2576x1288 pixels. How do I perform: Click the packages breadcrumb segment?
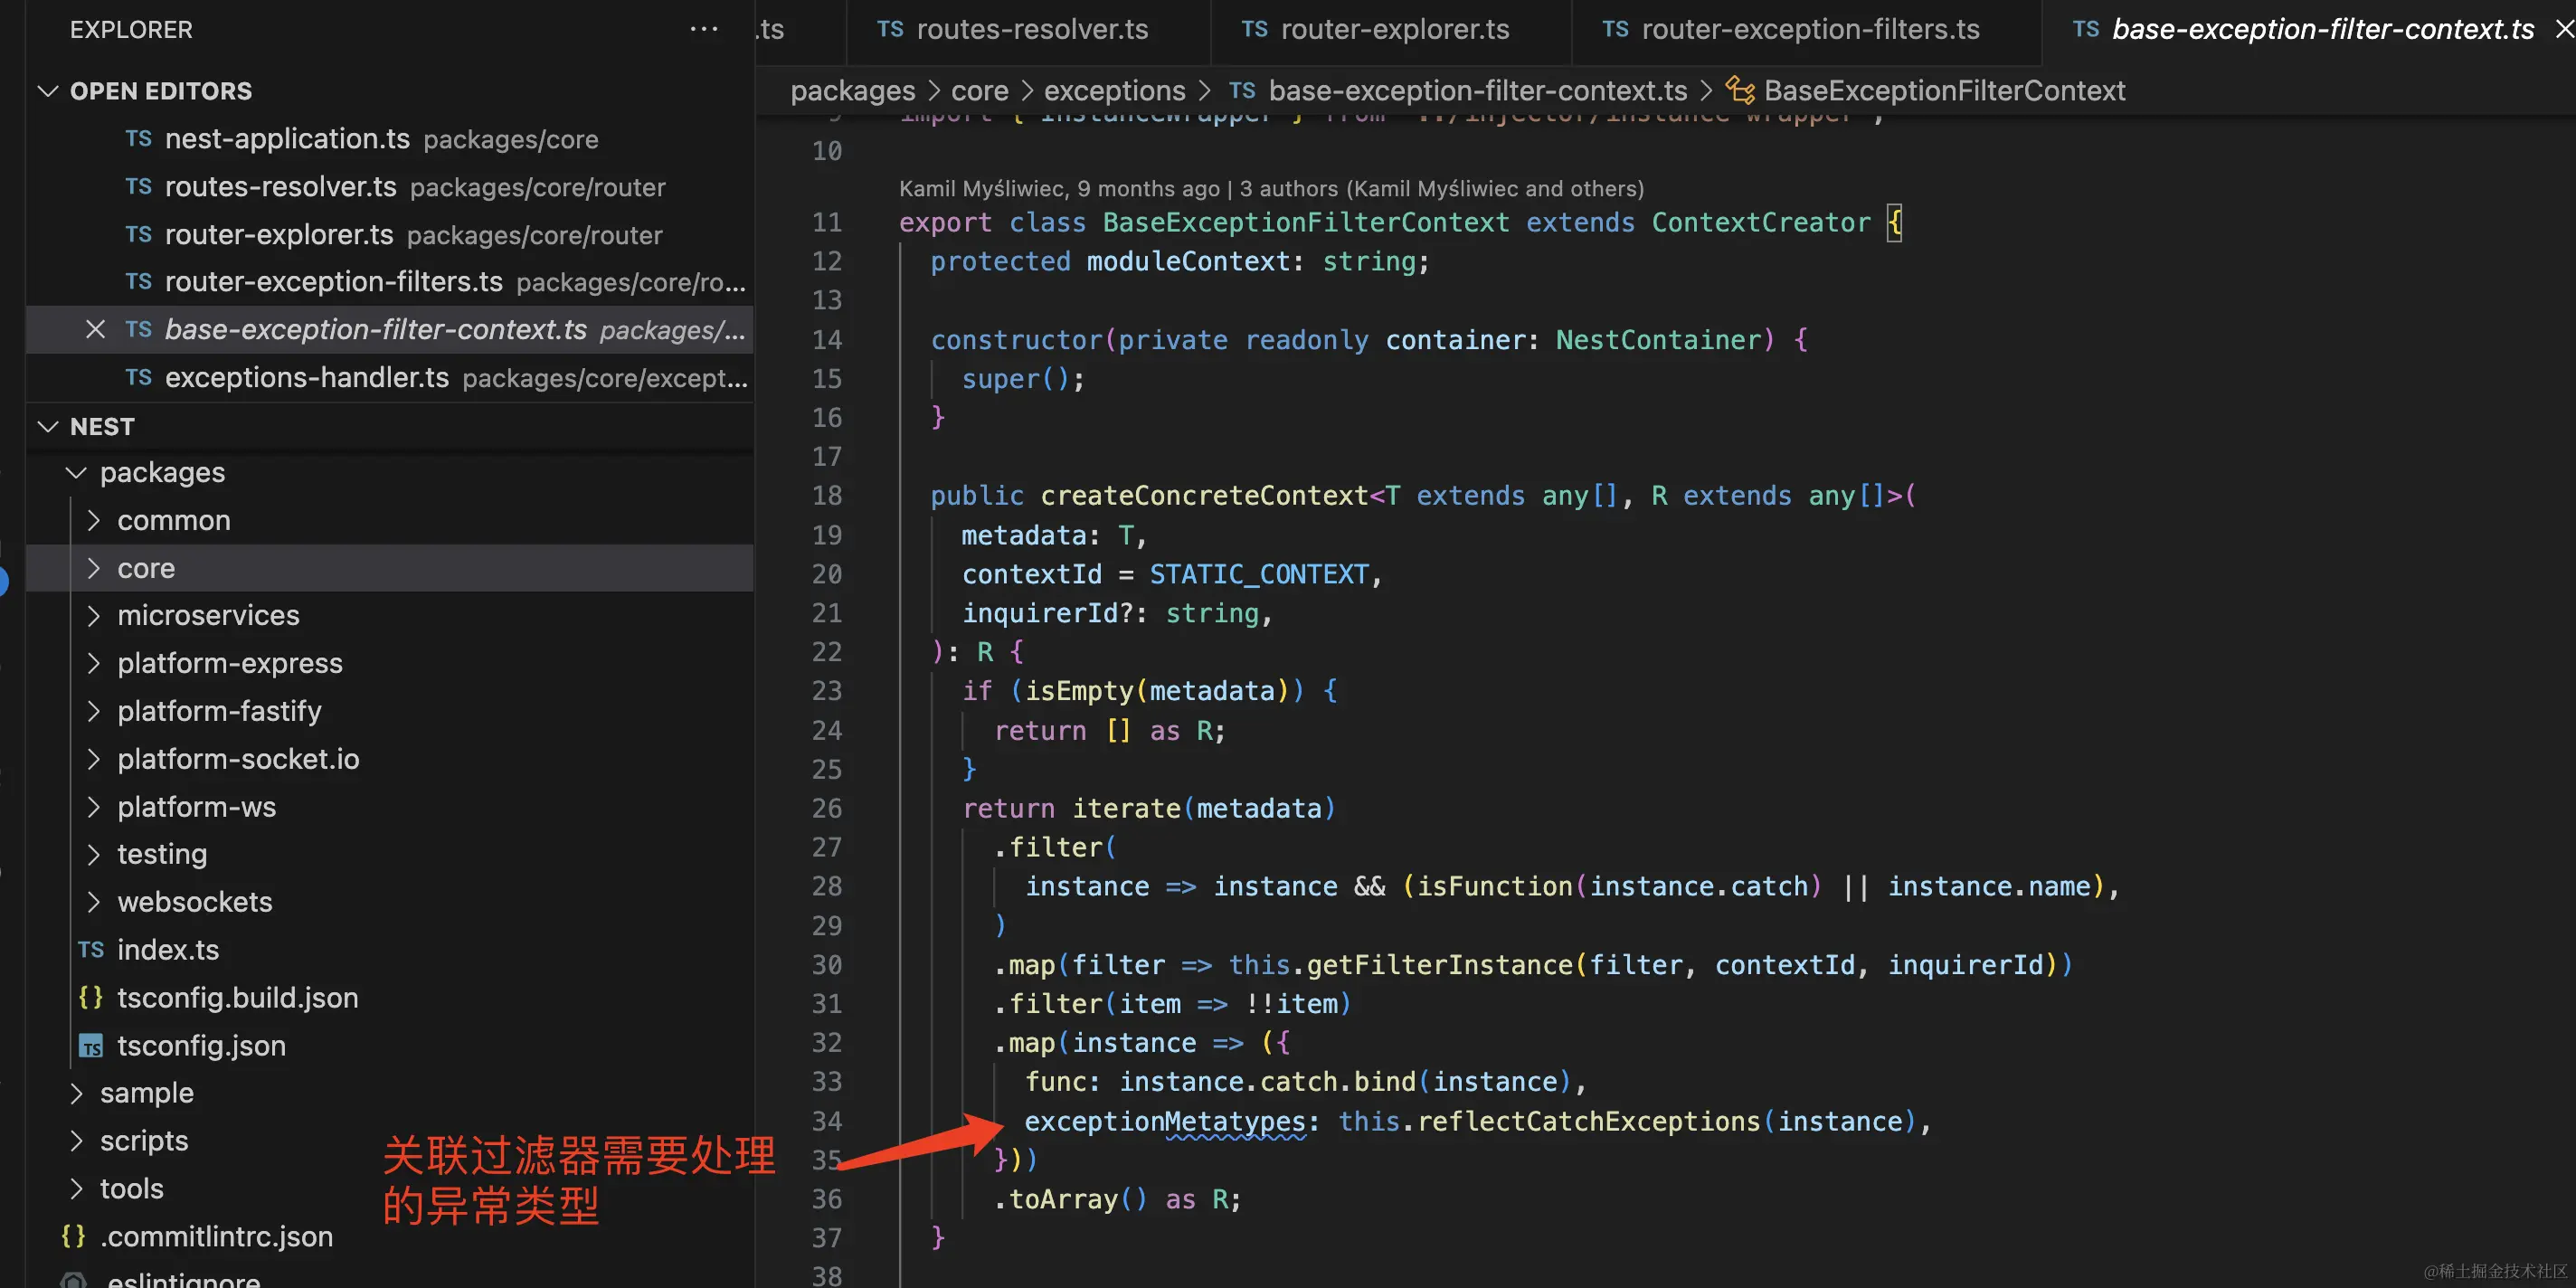[853, 91]
